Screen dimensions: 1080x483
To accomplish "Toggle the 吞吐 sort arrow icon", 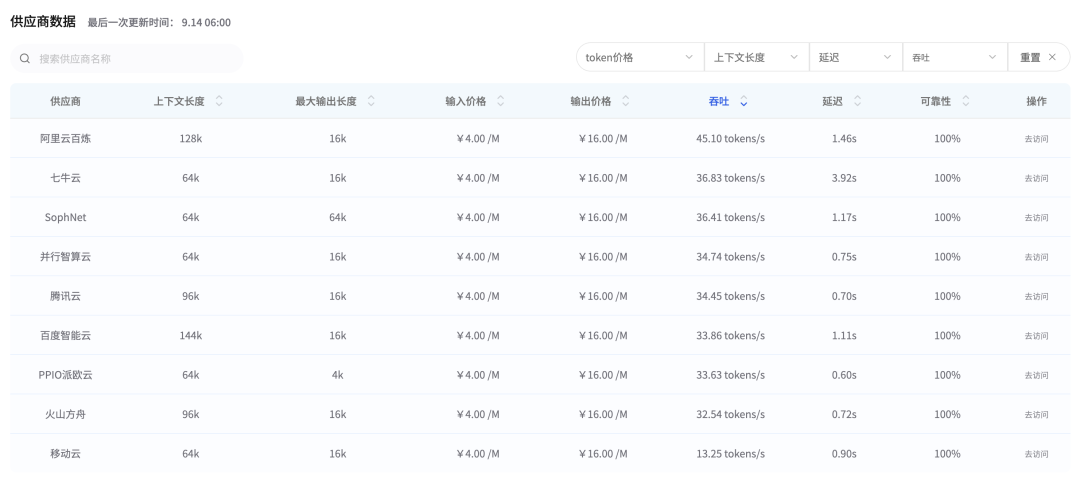I will (x=744, y=101).
